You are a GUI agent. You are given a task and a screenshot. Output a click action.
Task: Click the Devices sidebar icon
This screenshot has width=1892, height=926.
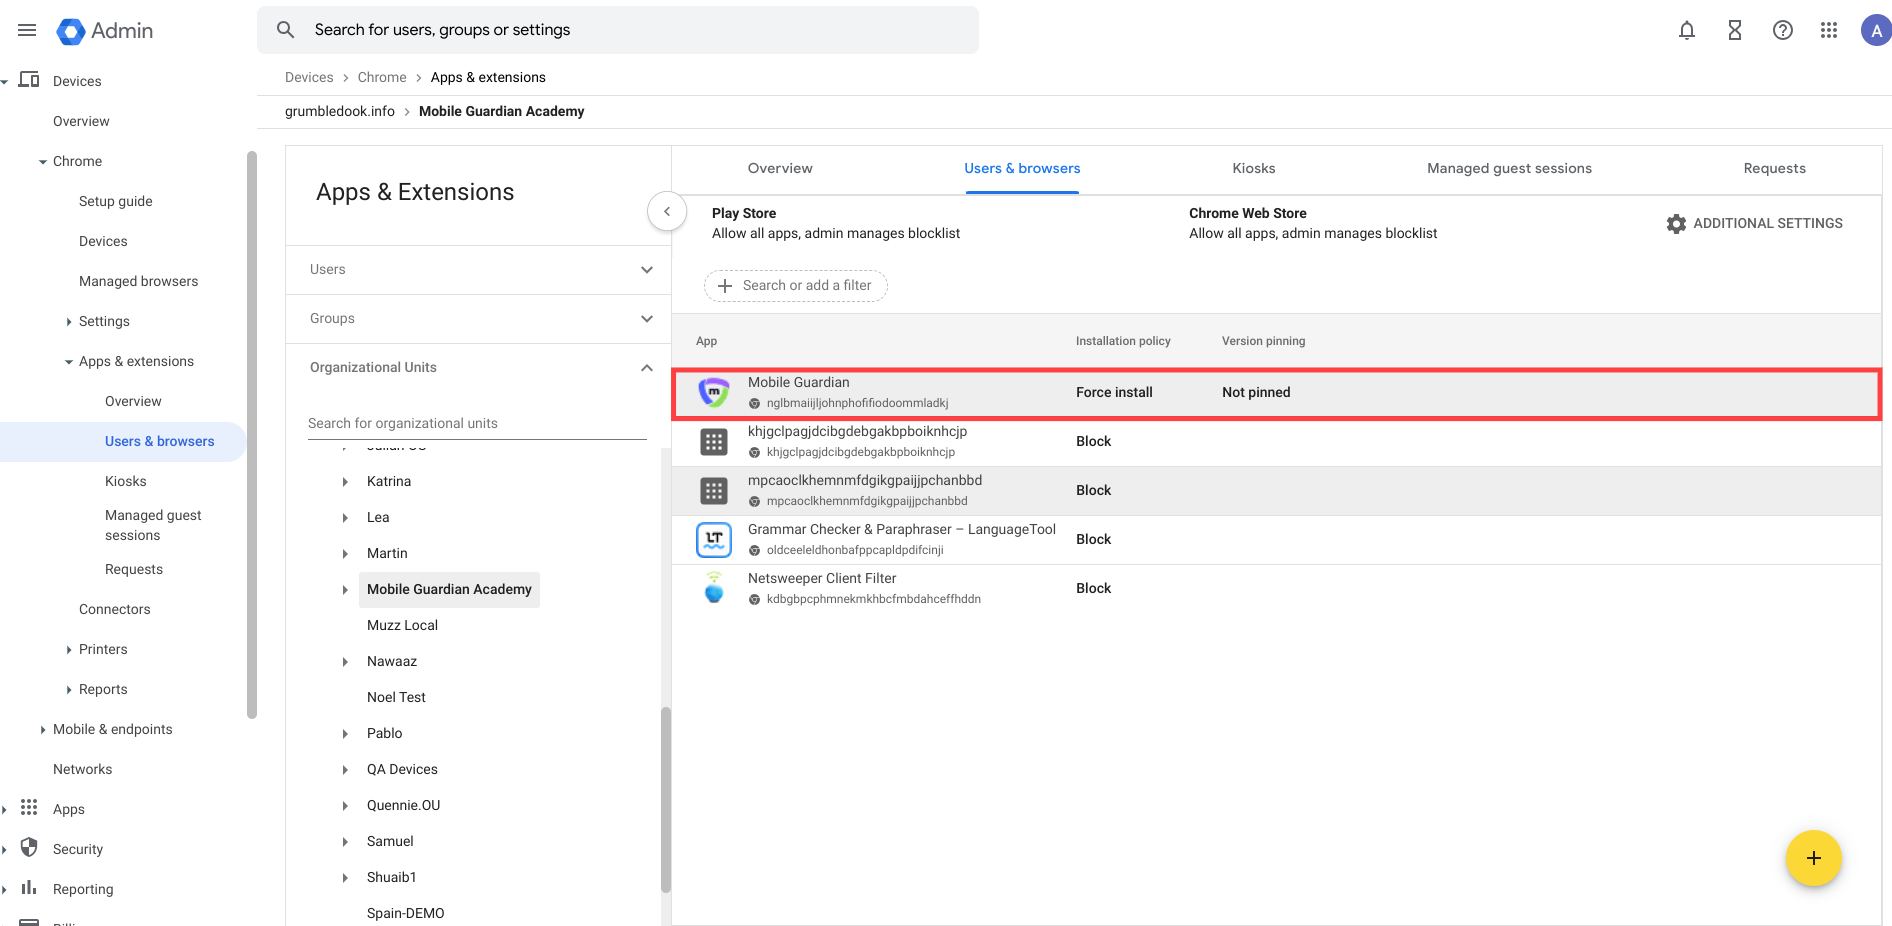(x=29, y=80)
